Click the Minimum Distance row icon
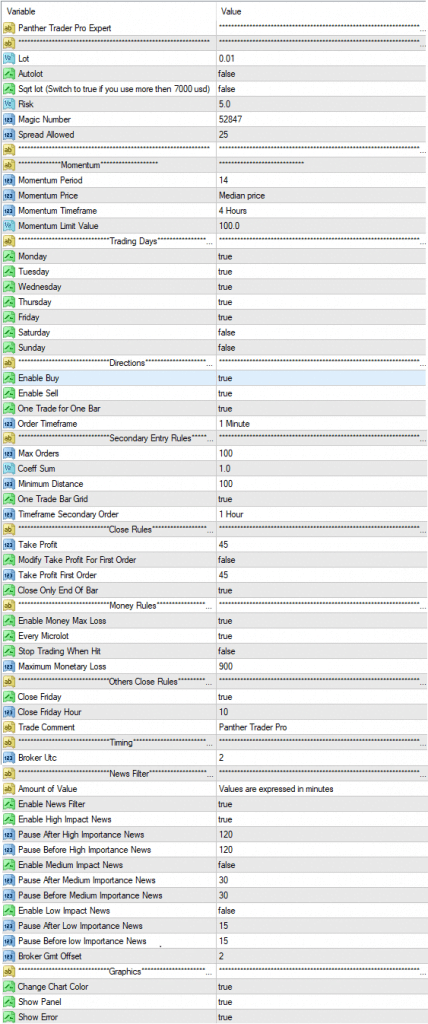Screen dimensions: 428x1024 click(x=8, y=484)
